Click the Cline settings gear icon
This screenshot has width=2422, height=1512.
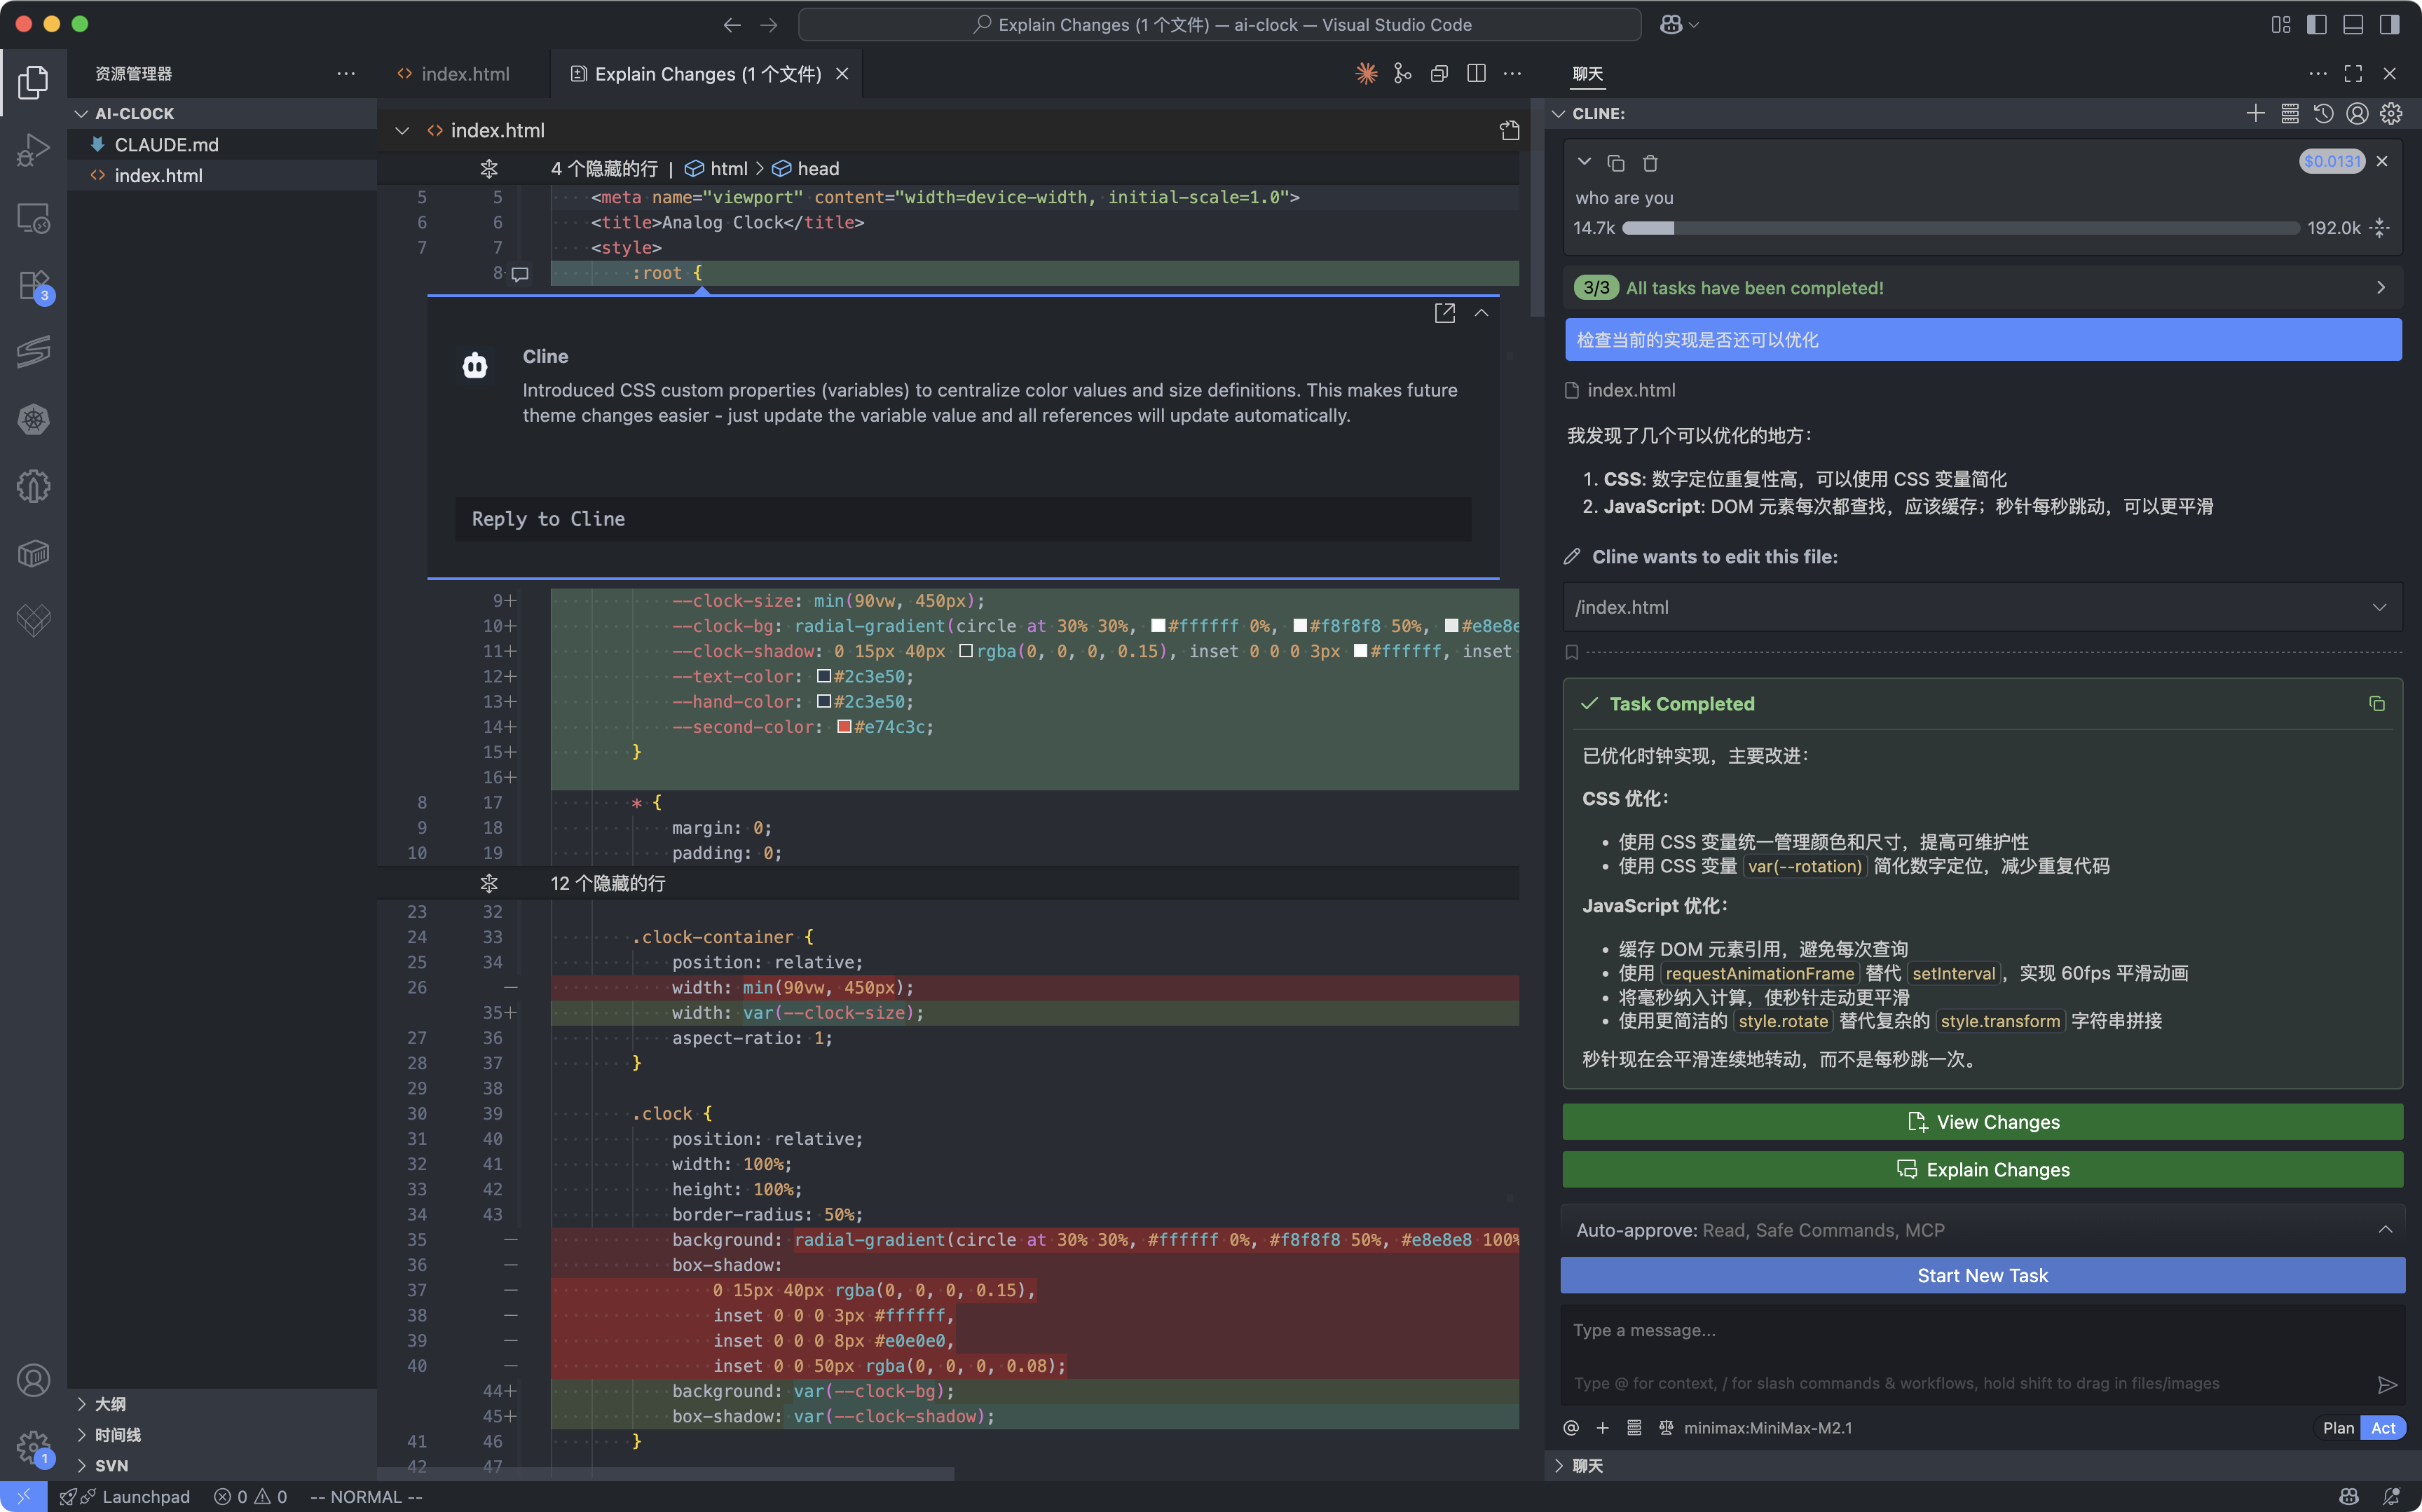point(2391,114)
